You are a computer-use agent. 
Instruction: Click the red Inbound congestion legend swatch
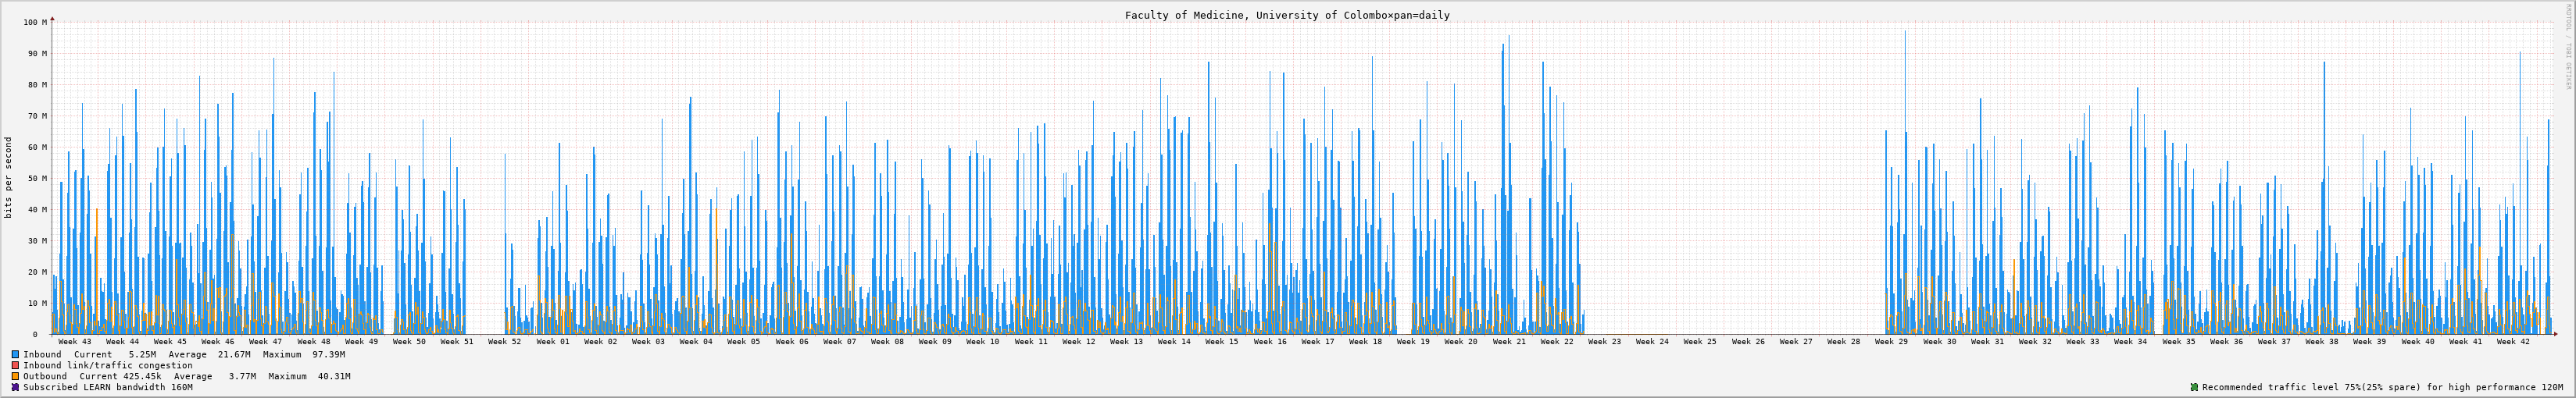click(x=15, y=365)
